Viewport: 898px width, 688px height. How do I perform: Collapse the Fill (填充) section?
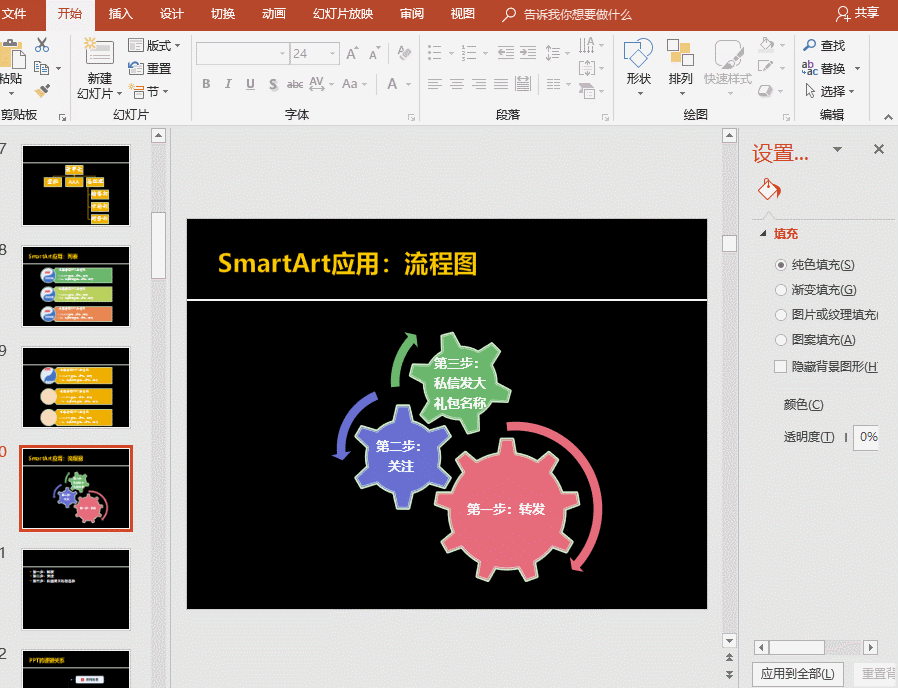[763, 233]
